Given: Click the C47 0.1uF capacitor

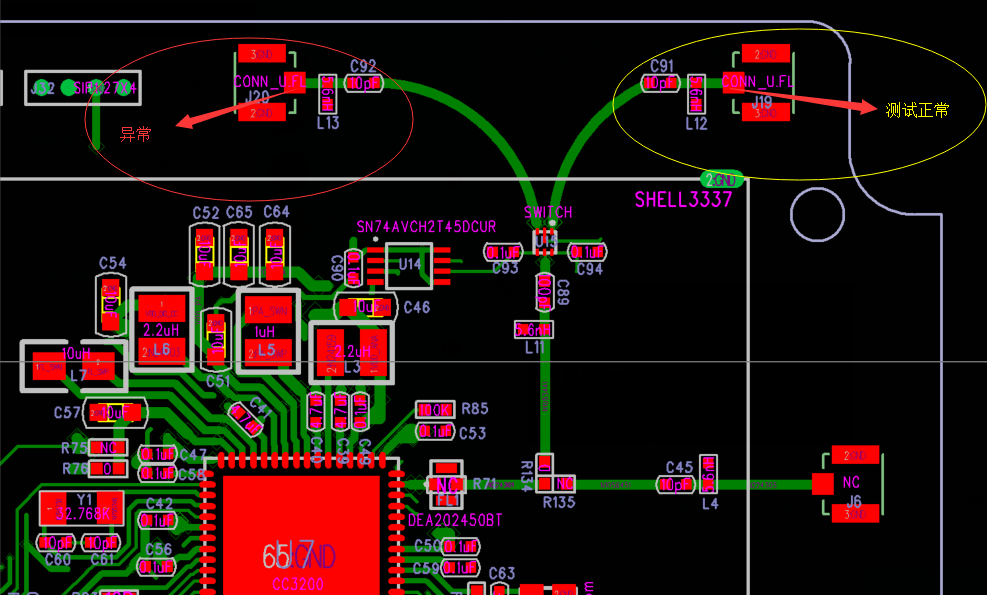Looking at the screenshot, I should [x=157, y=454].
